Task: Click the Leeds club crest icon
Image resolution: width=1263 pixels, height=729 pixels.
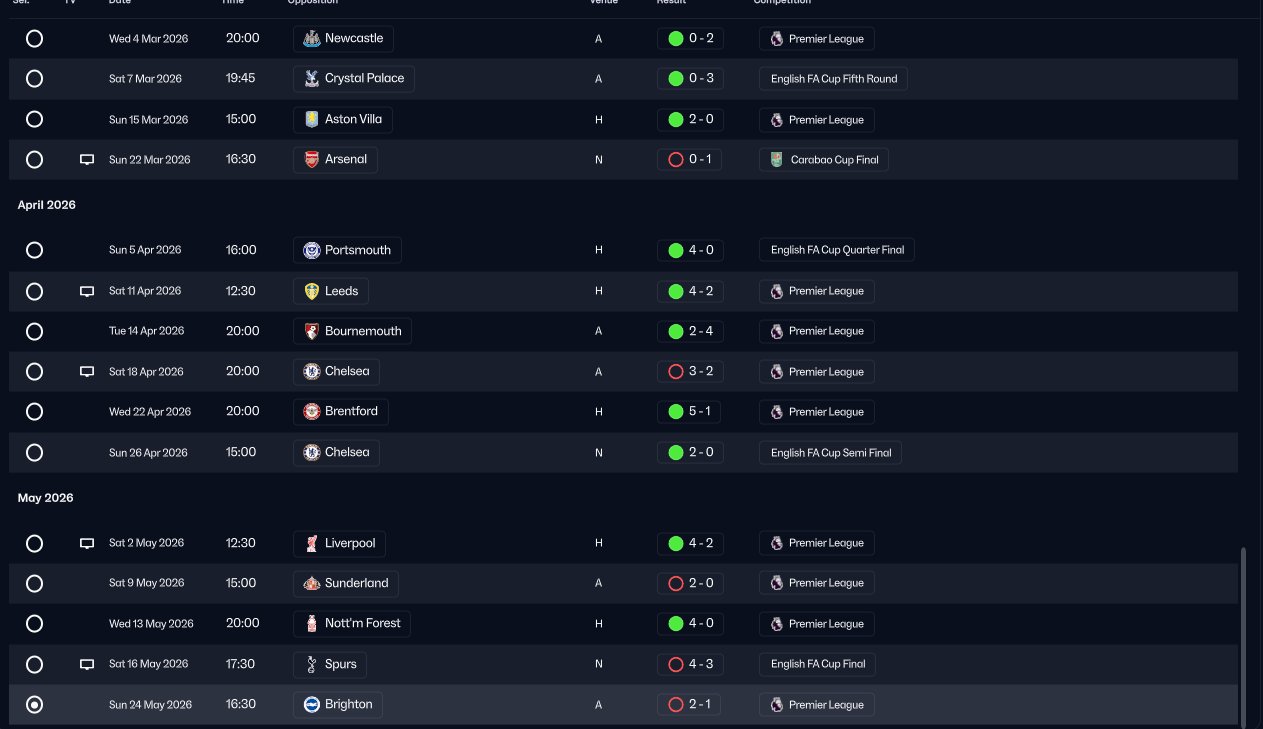Action: [311, 291]
